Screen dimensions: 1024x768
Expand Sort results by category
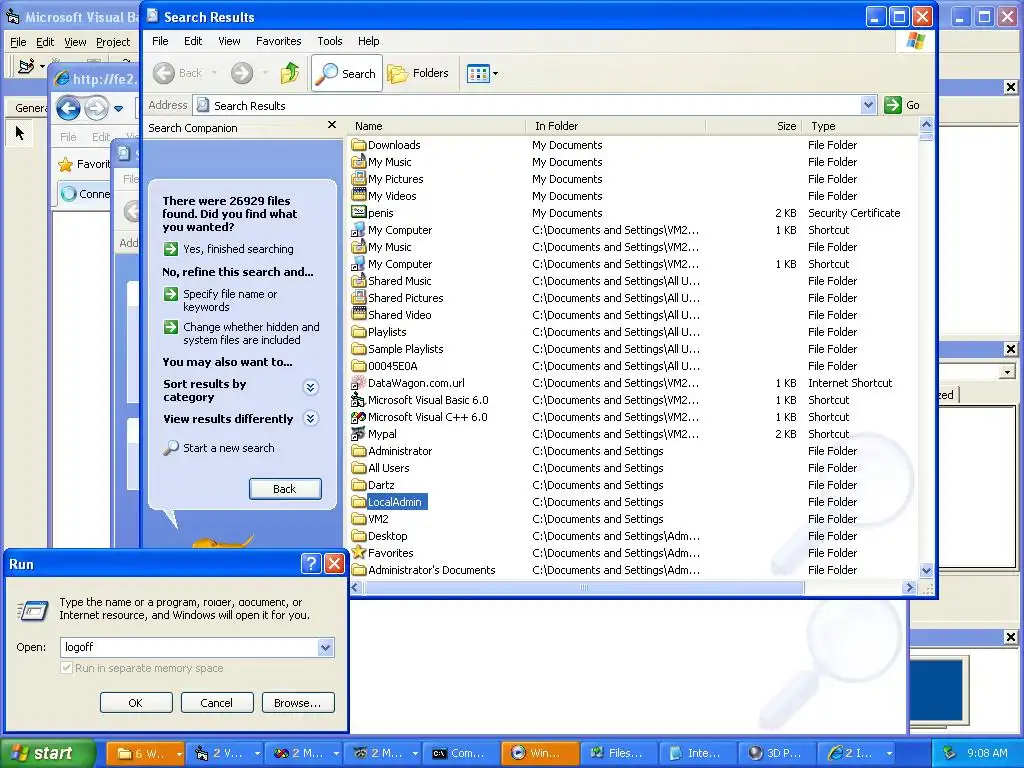pyautogui.click(x=310, y=388)
